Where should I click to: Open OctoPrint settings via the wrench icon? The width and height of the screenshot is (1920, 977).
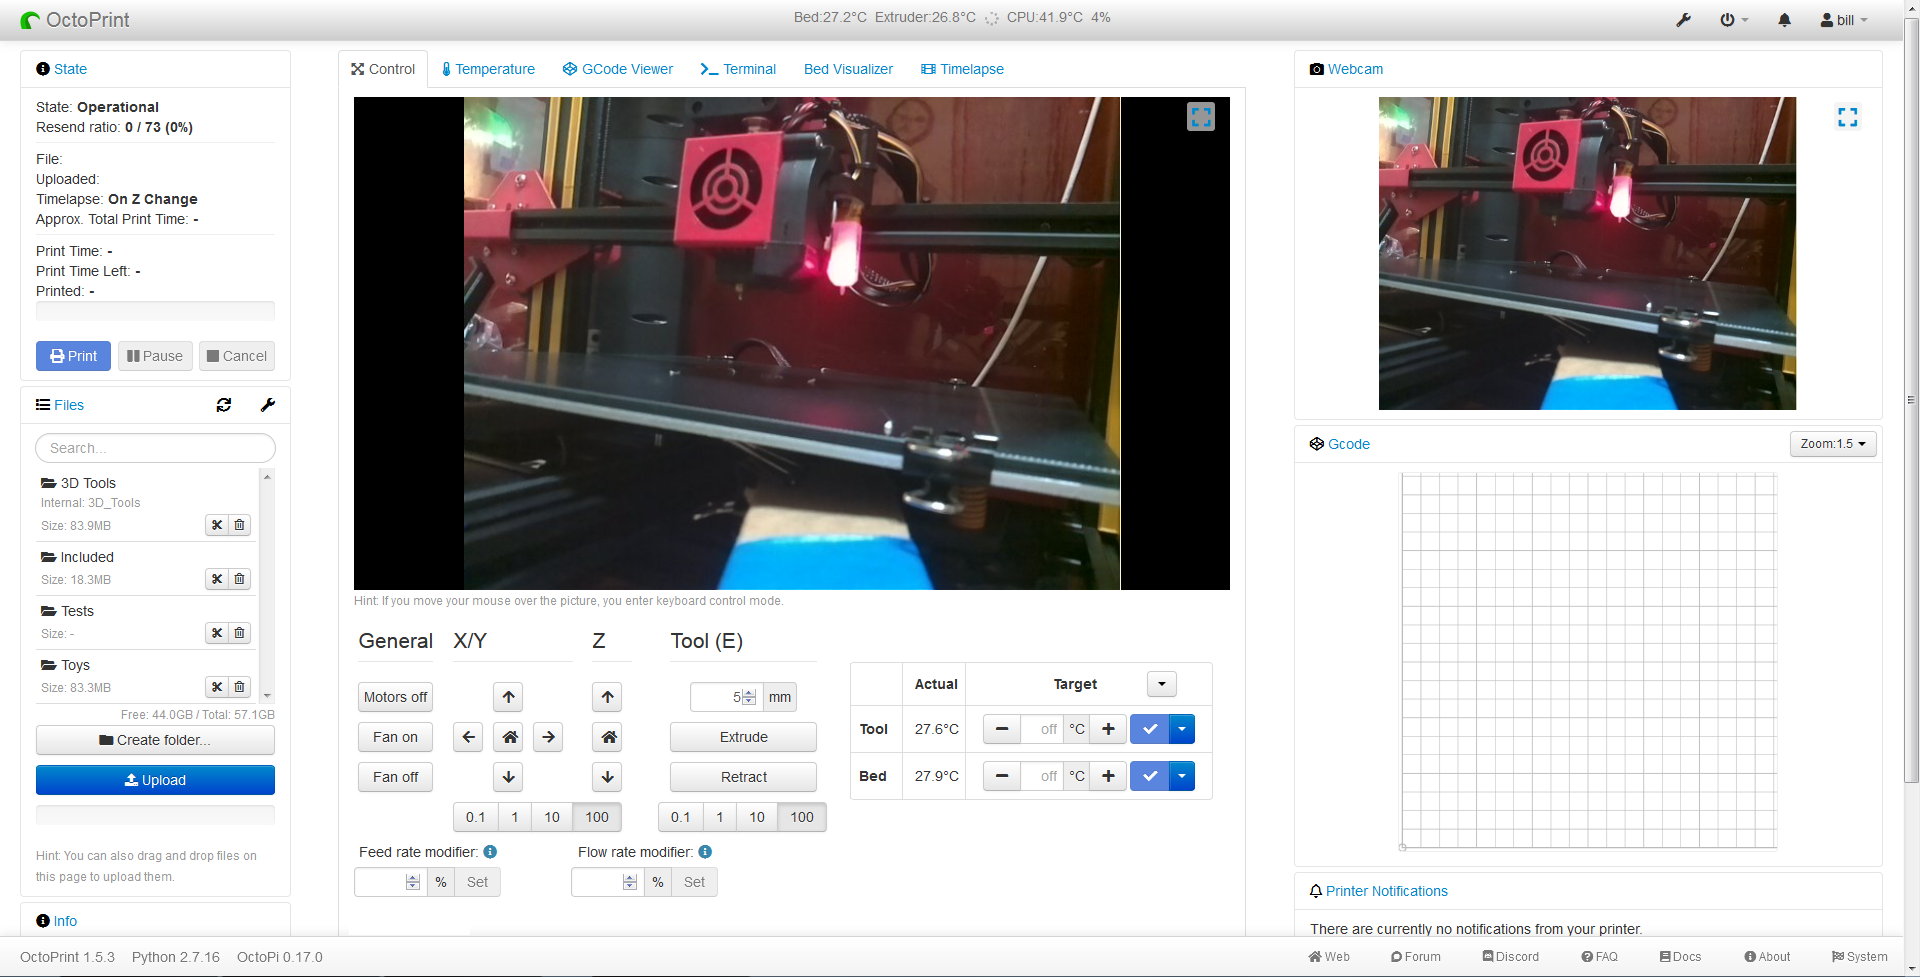click(x=1683, y=19)
